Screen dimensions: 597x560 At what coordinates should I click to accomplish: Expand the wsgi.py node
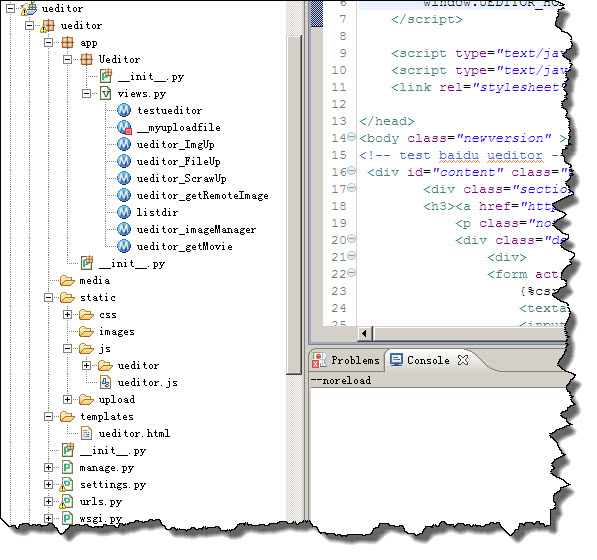pyautogui.click(x=48, y=518)
